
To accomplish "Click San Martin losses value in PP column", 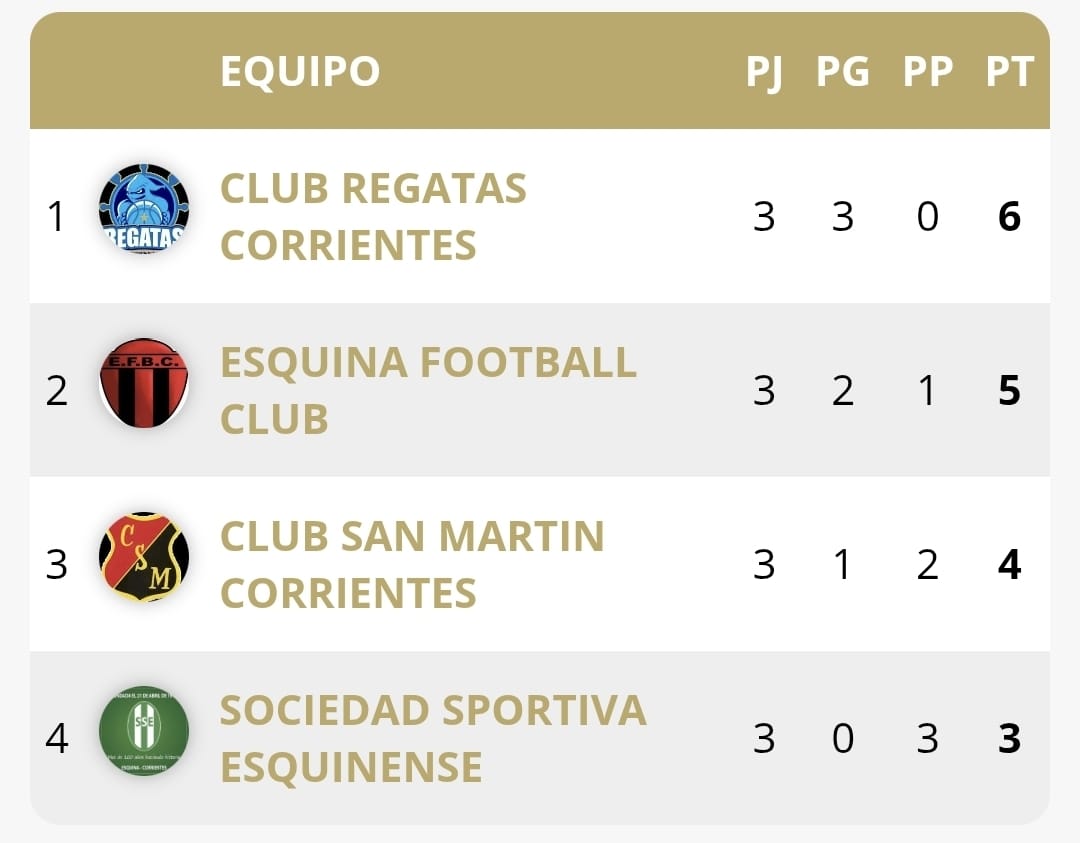I will pos(927,564).
